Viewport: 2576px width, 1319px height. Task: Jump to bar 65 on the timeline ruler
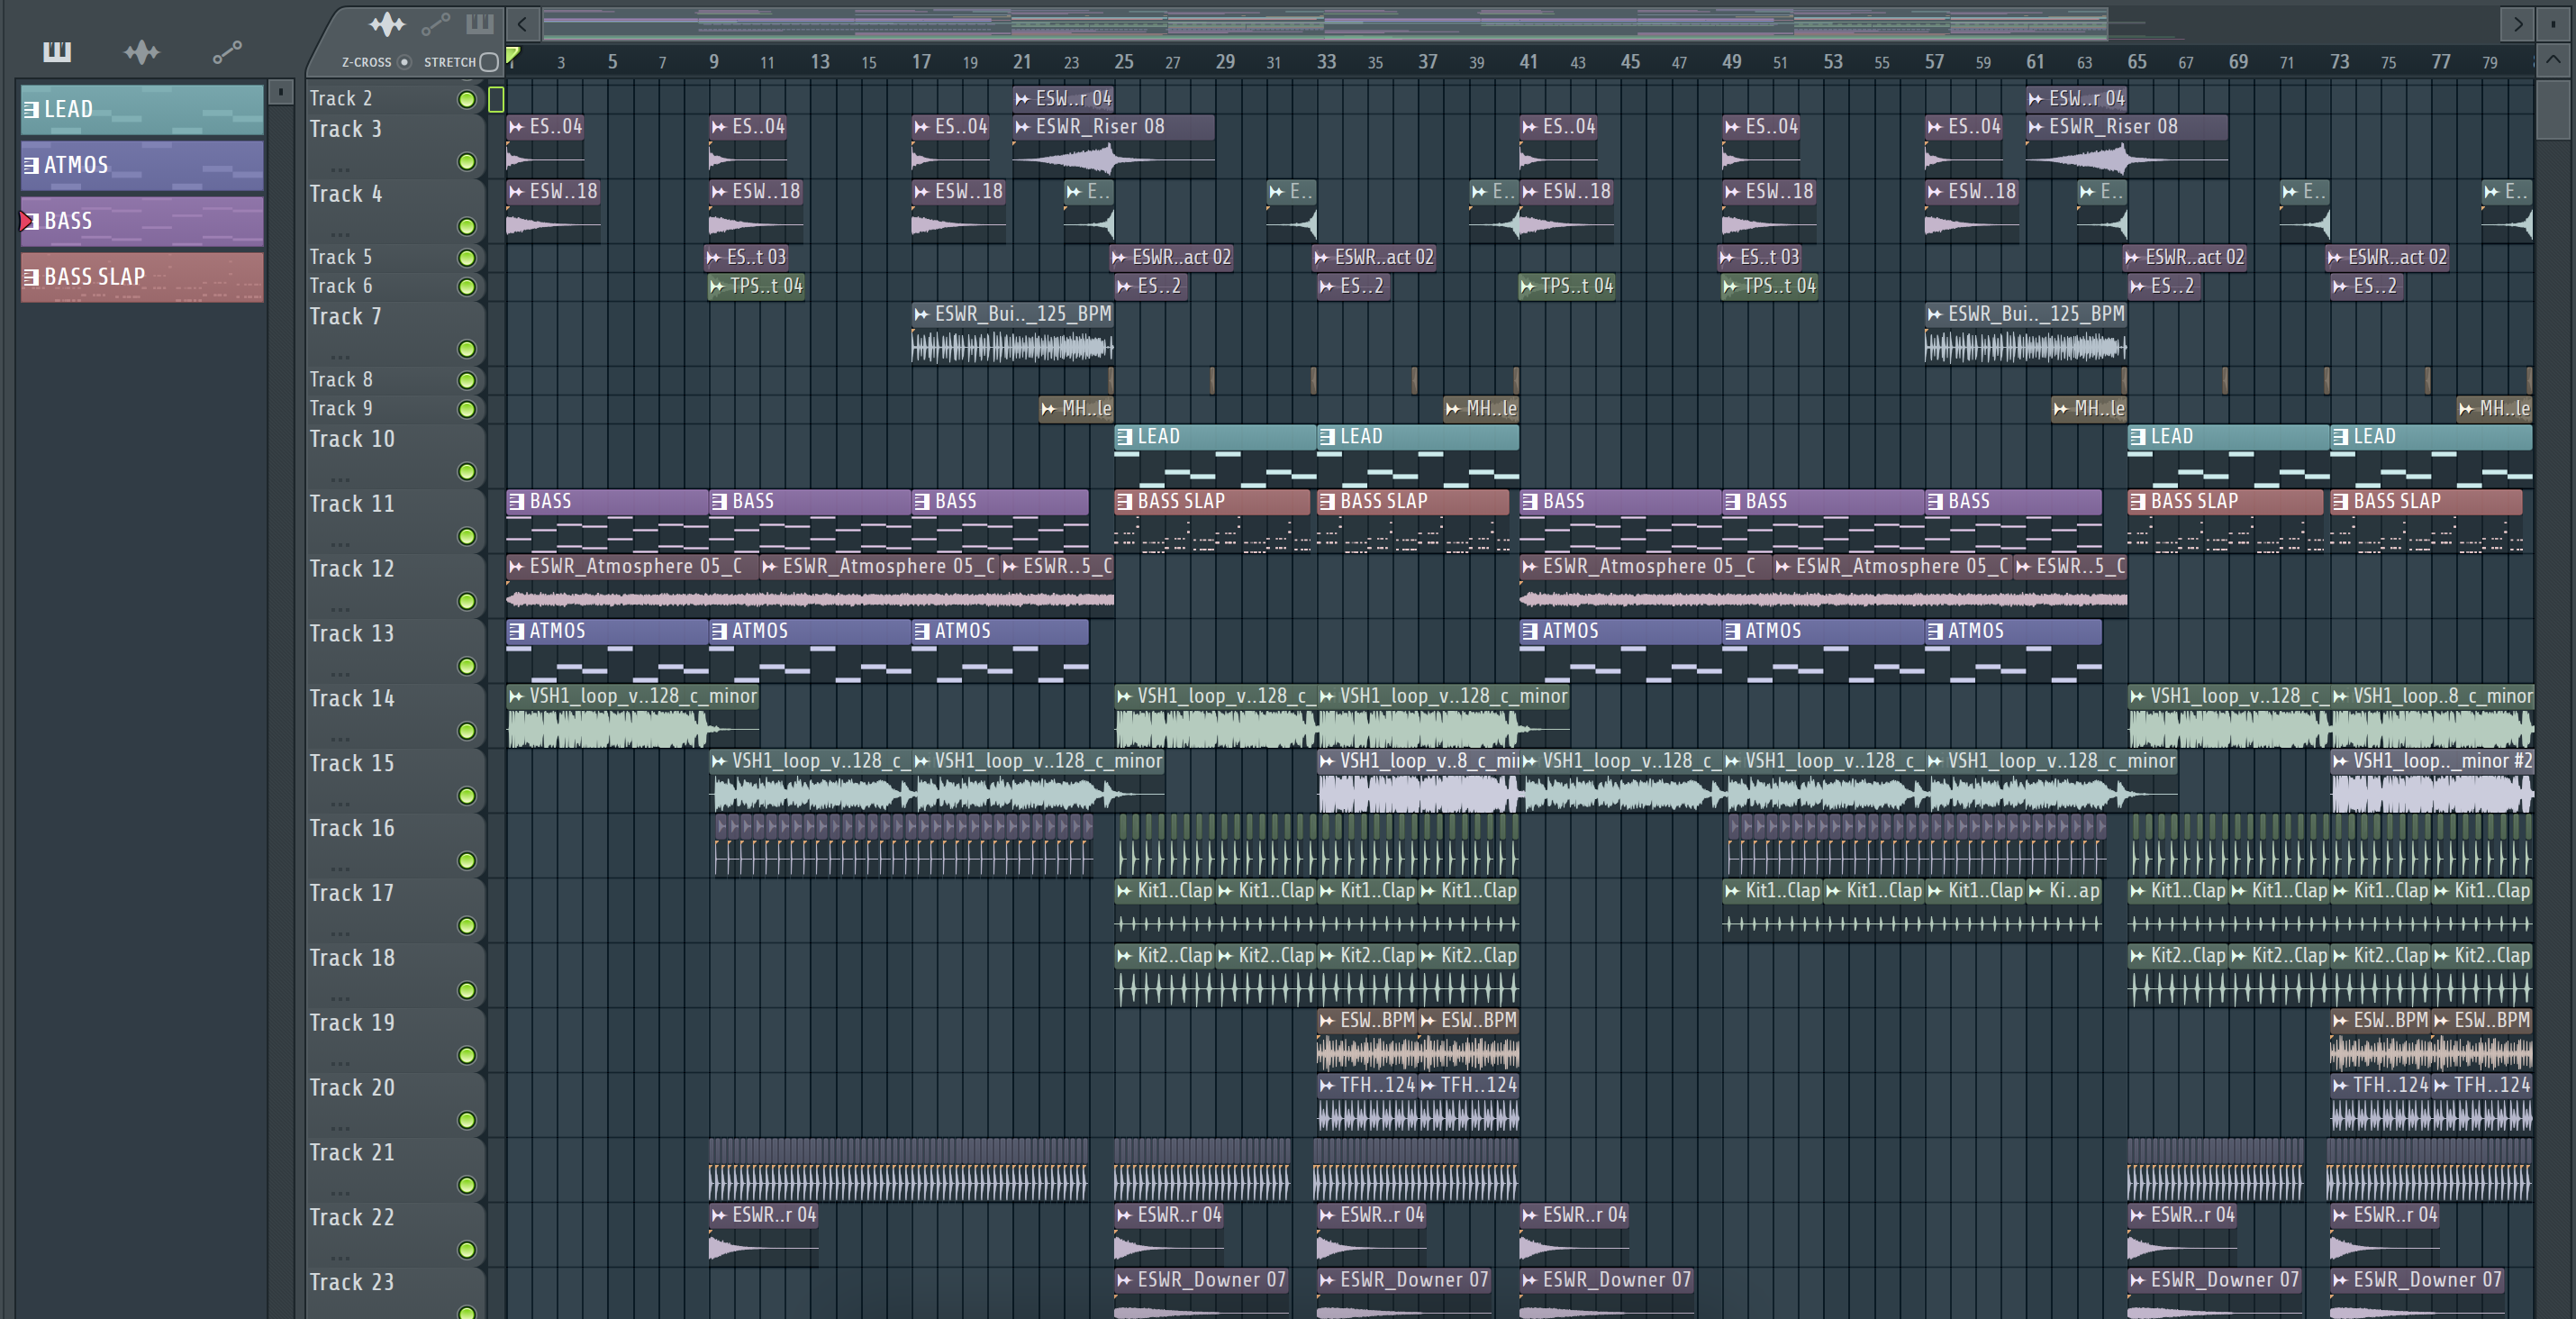click(2137, 62)
